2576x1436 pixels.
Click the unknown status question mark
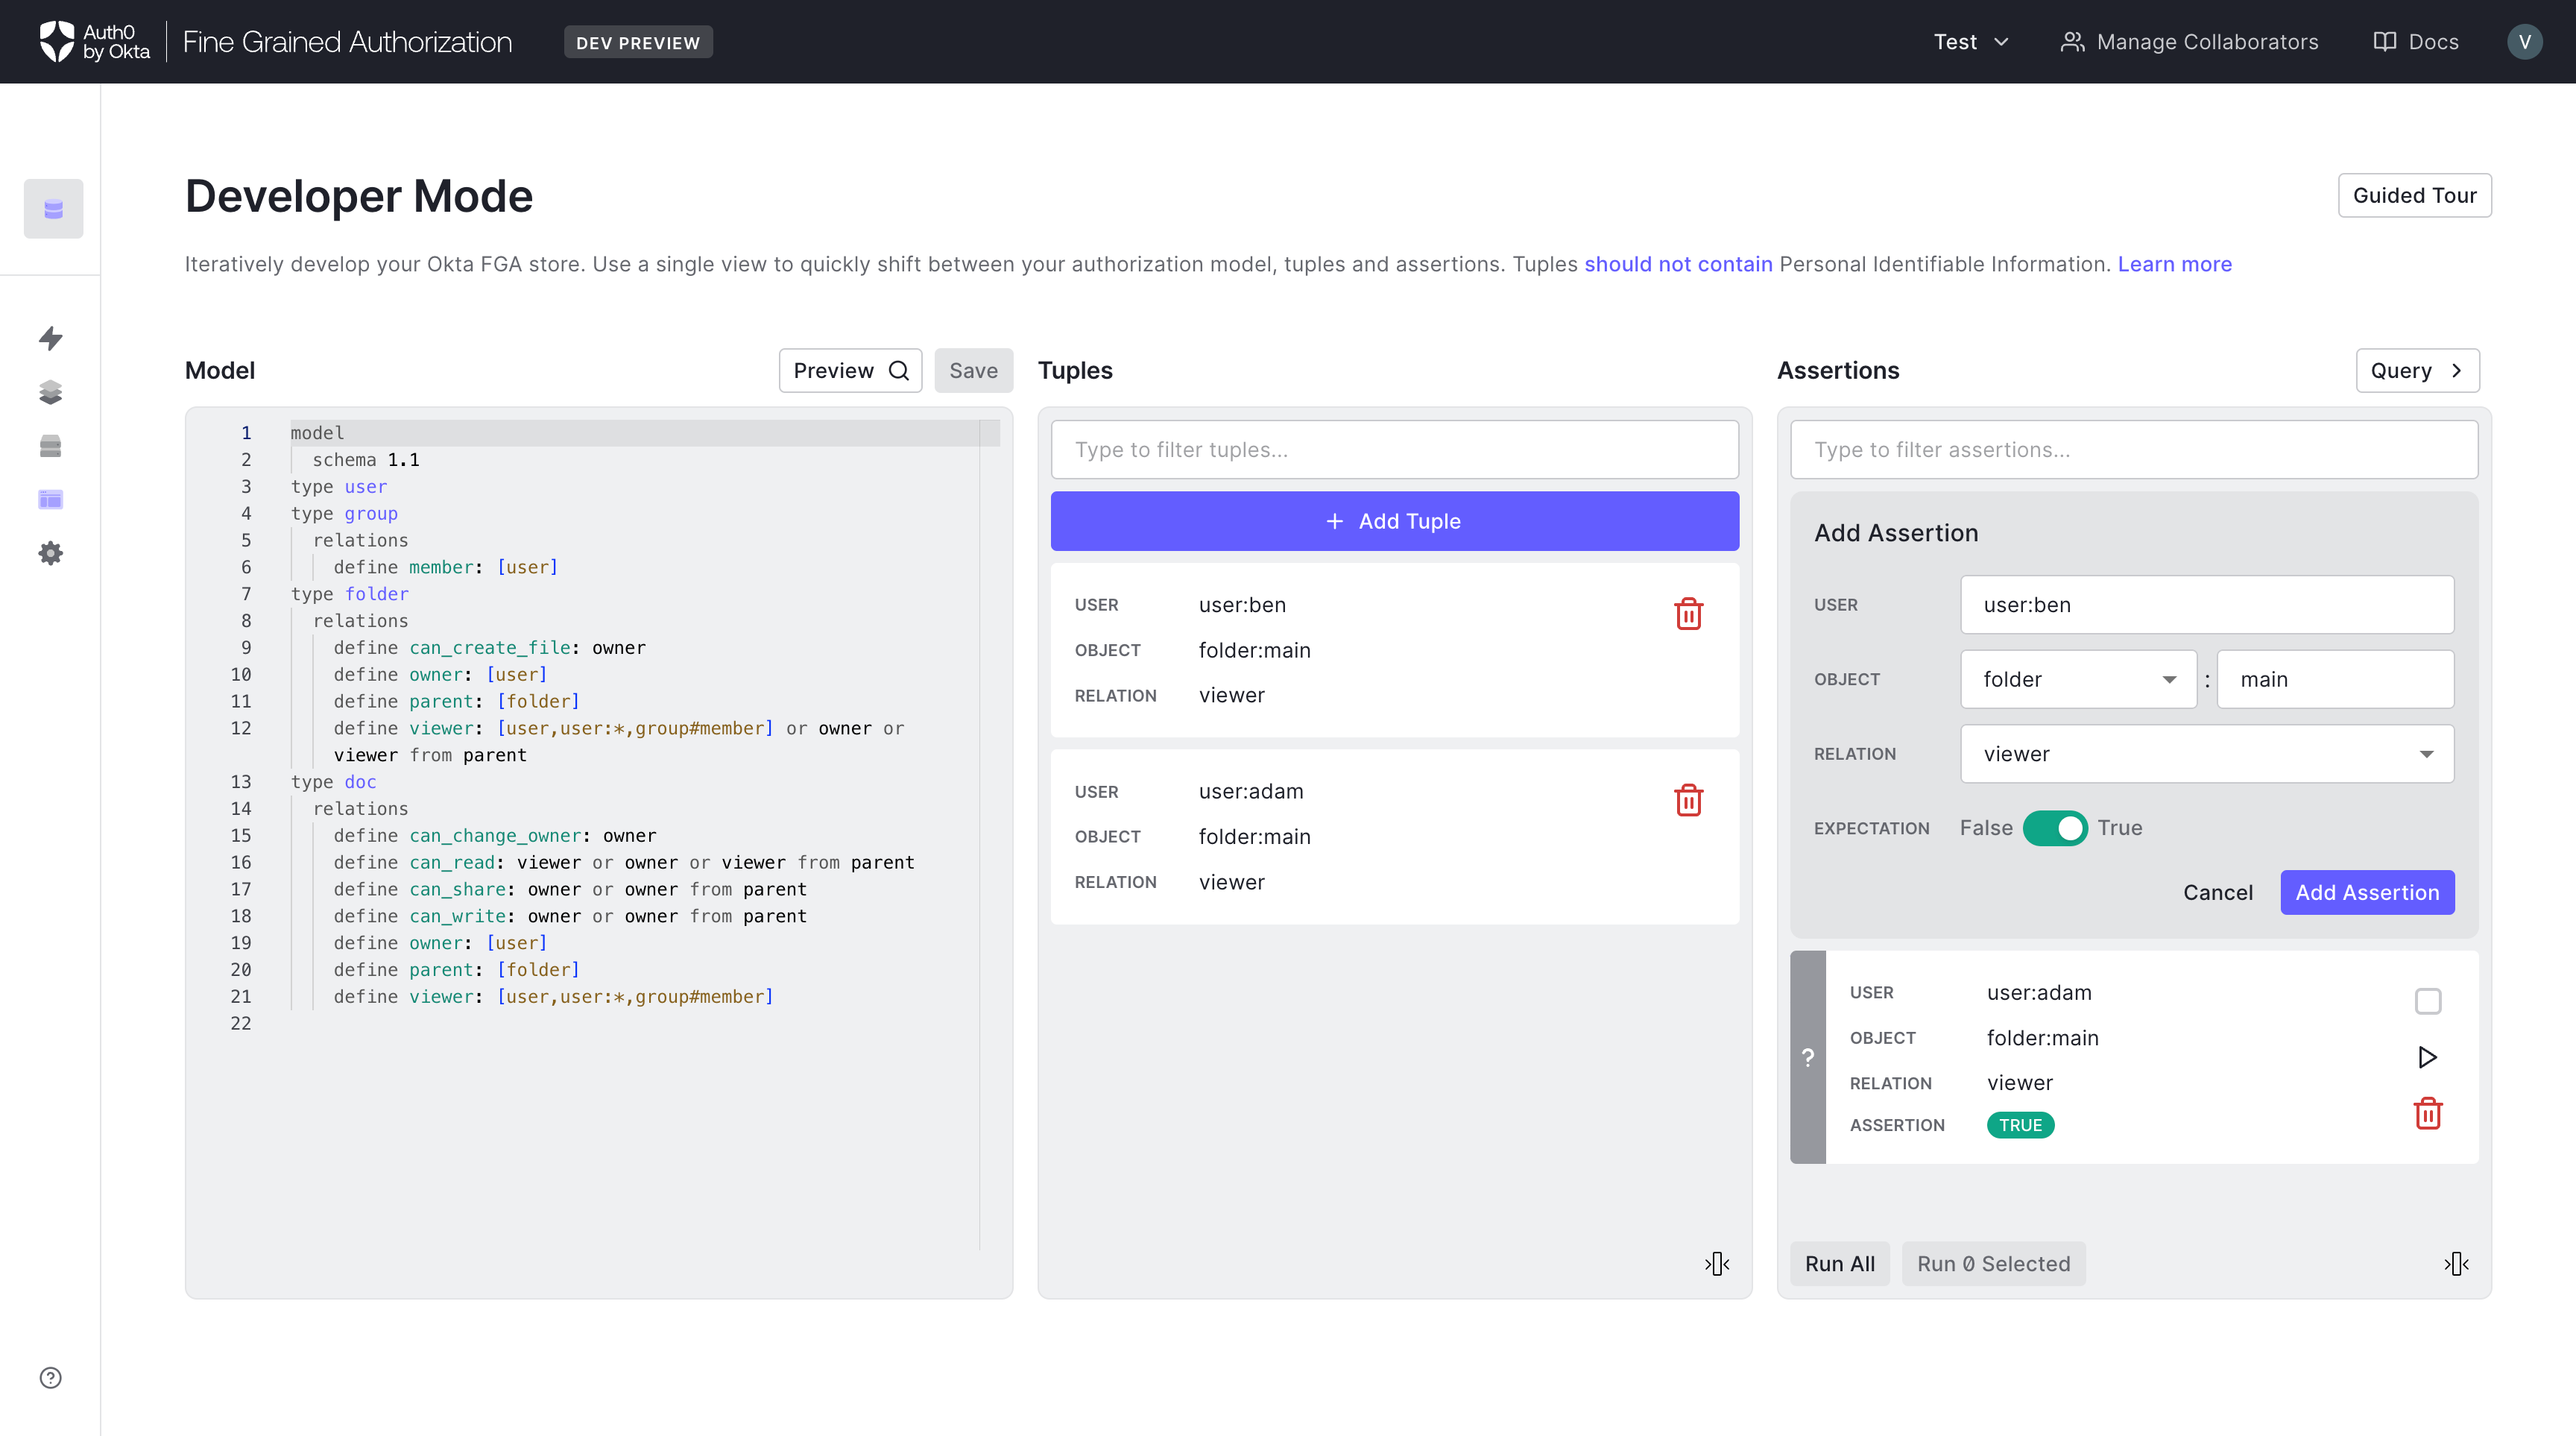coord(1807,1057)
